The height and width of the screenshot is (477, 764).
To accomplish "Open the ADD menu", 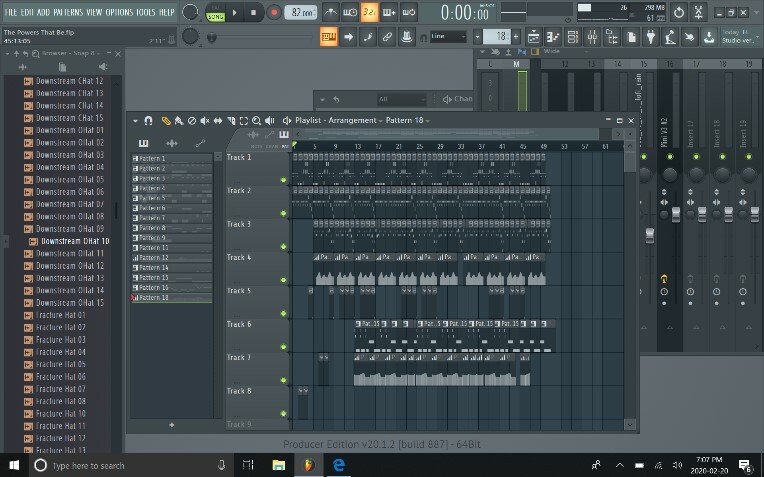I will (x=43, y=12).
